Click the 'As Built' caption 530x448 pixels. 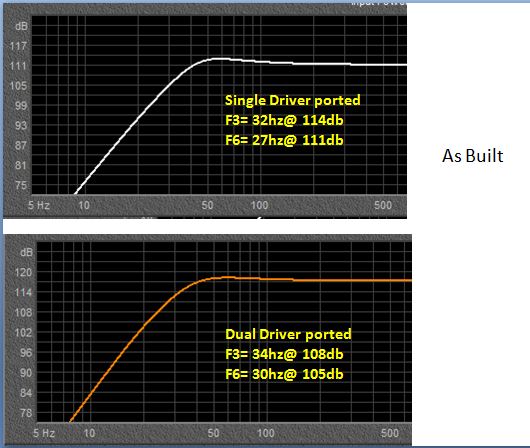point(473,156)
